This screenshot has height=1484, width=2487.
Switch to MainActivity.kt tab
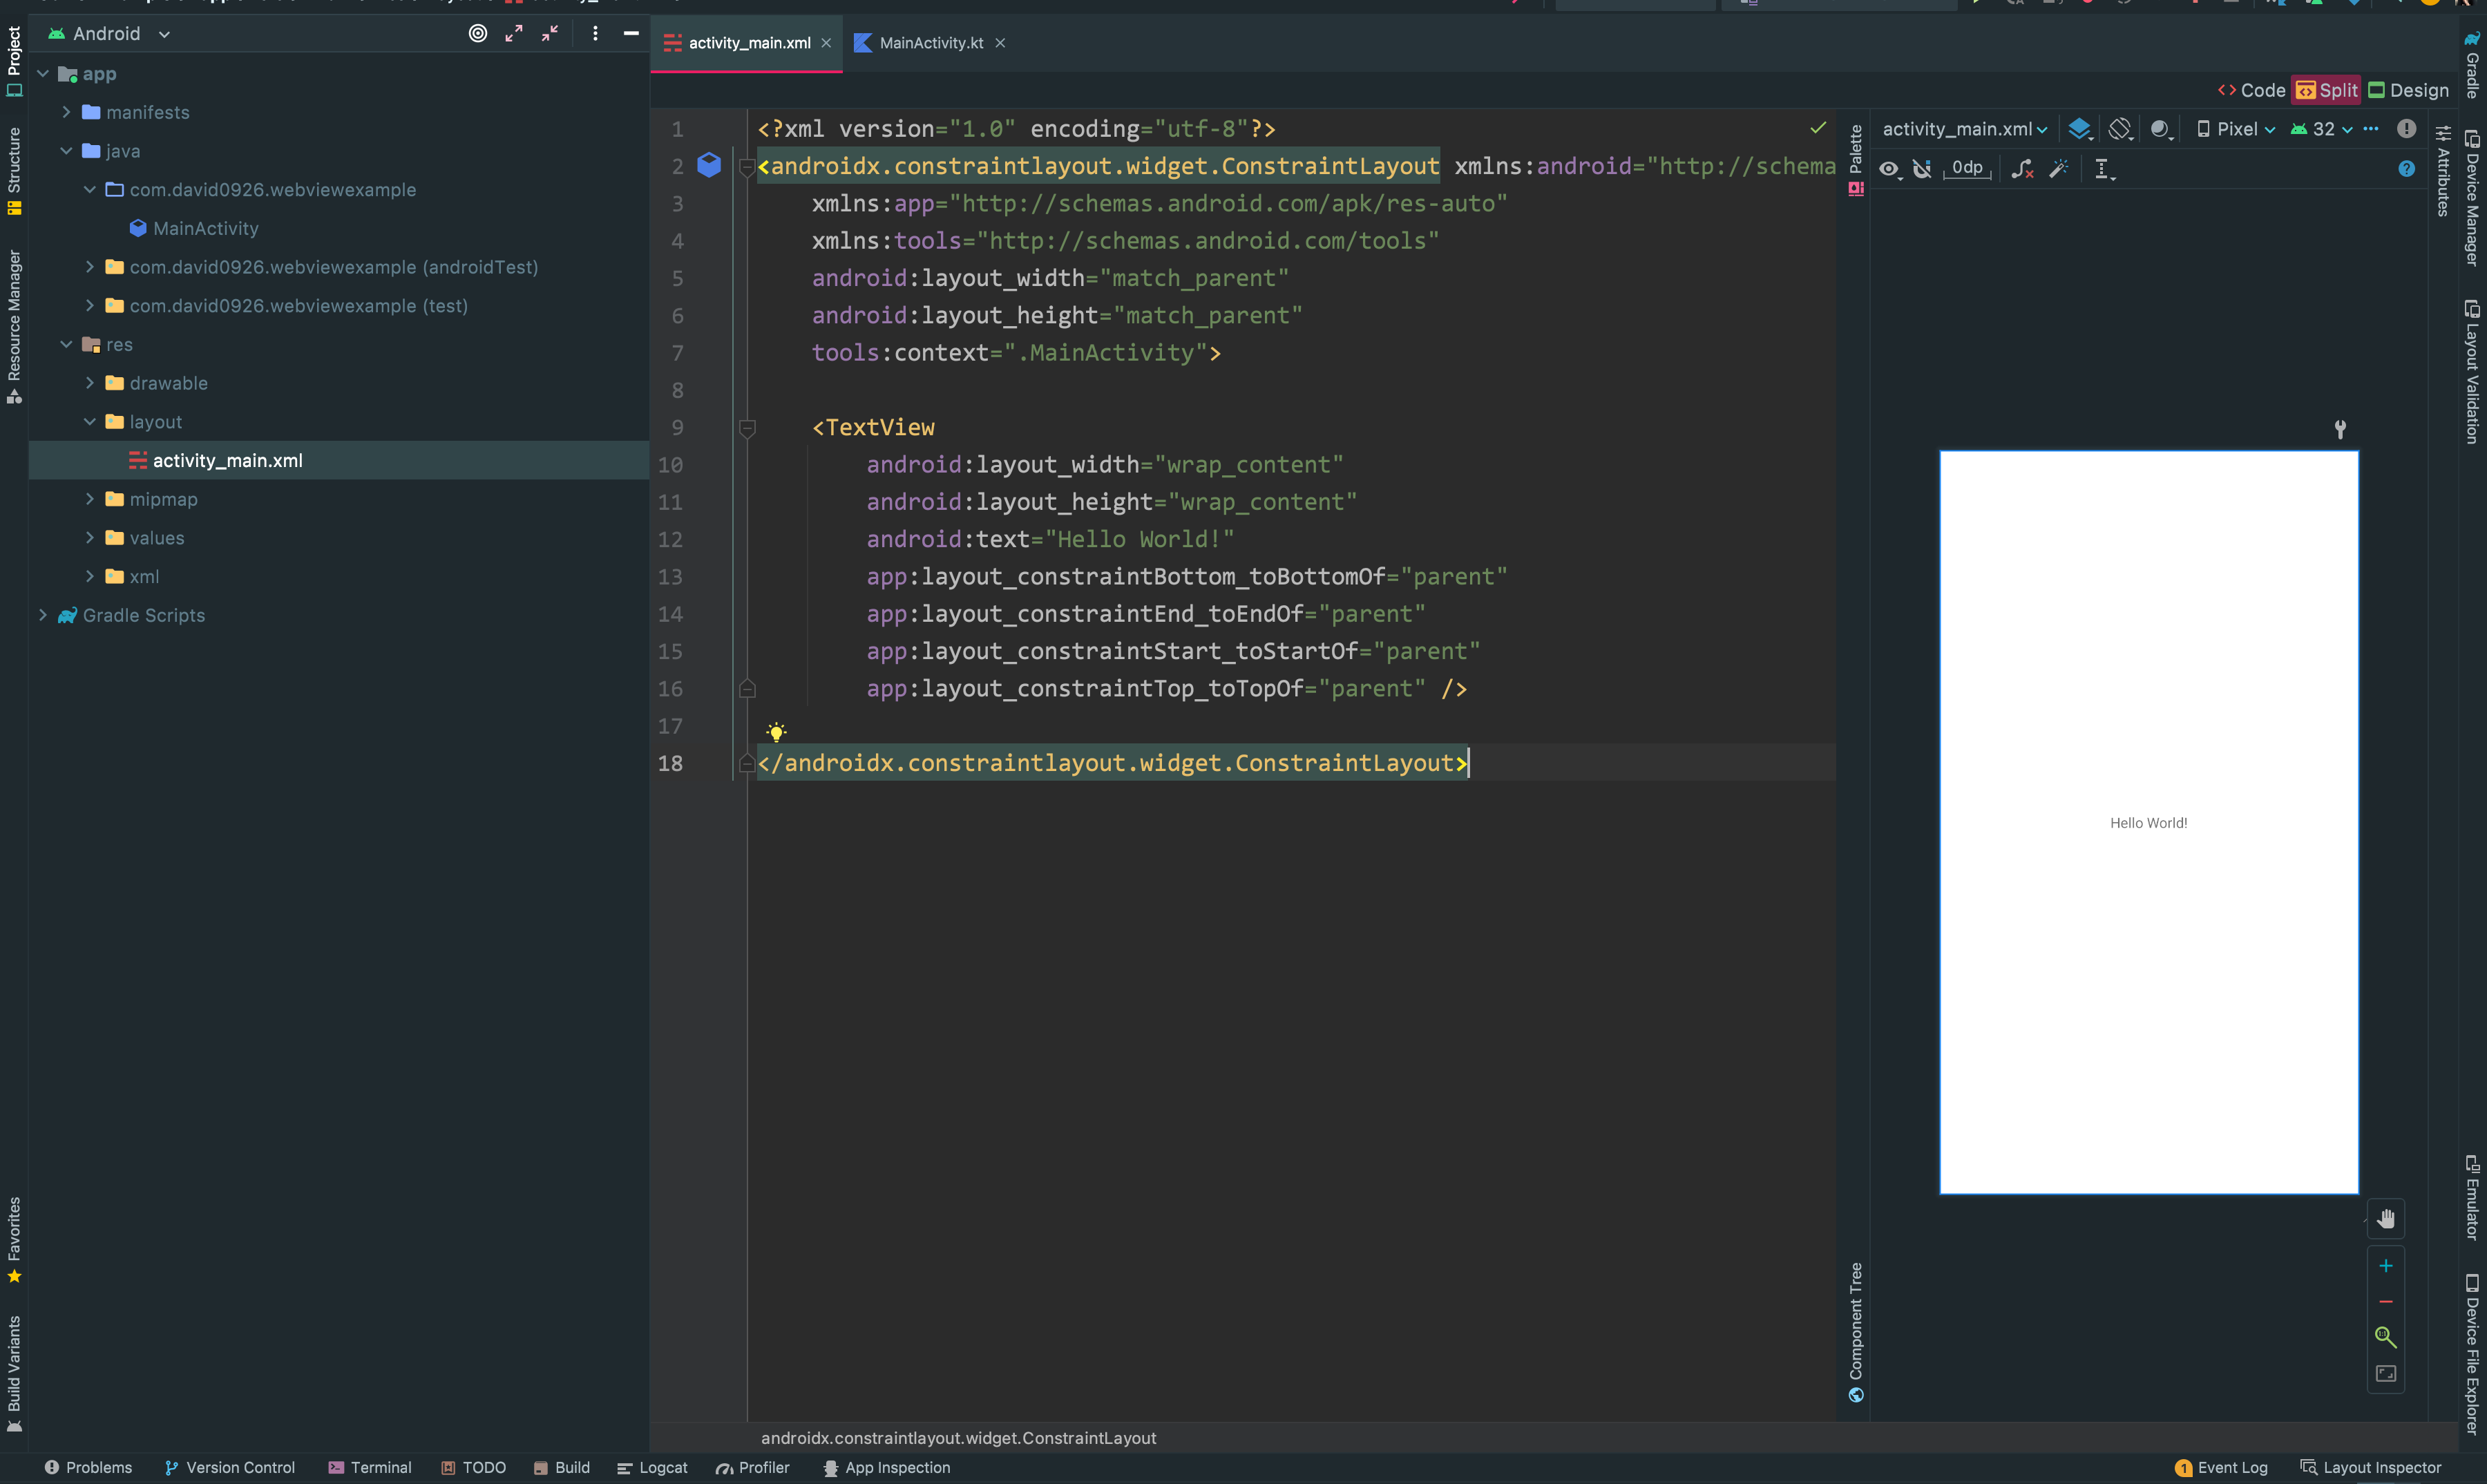coord(930,43)
